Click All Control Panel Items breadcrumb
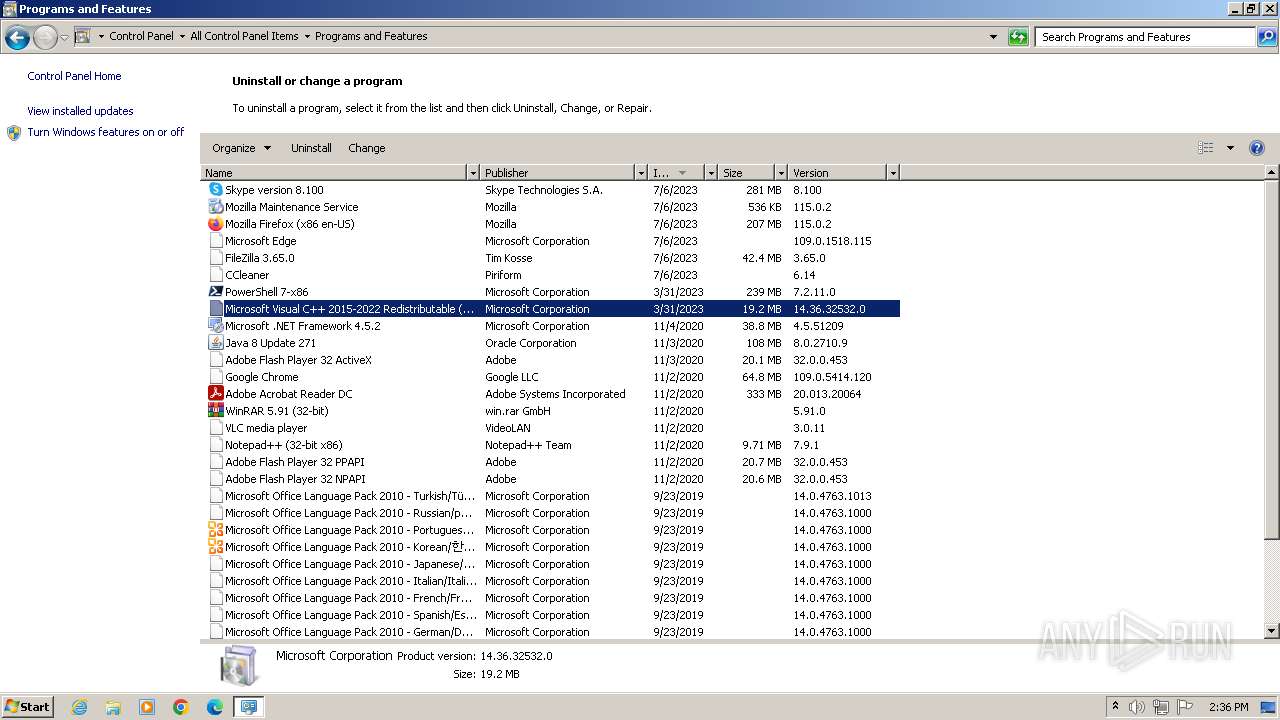The height and width of the screenshot is (720, 1280). [244, 36]
